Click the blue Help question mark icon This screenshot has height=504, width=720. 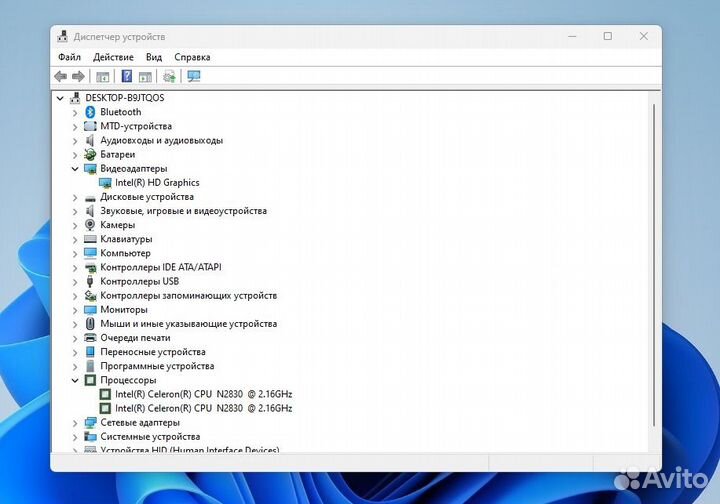coord(127,76)
